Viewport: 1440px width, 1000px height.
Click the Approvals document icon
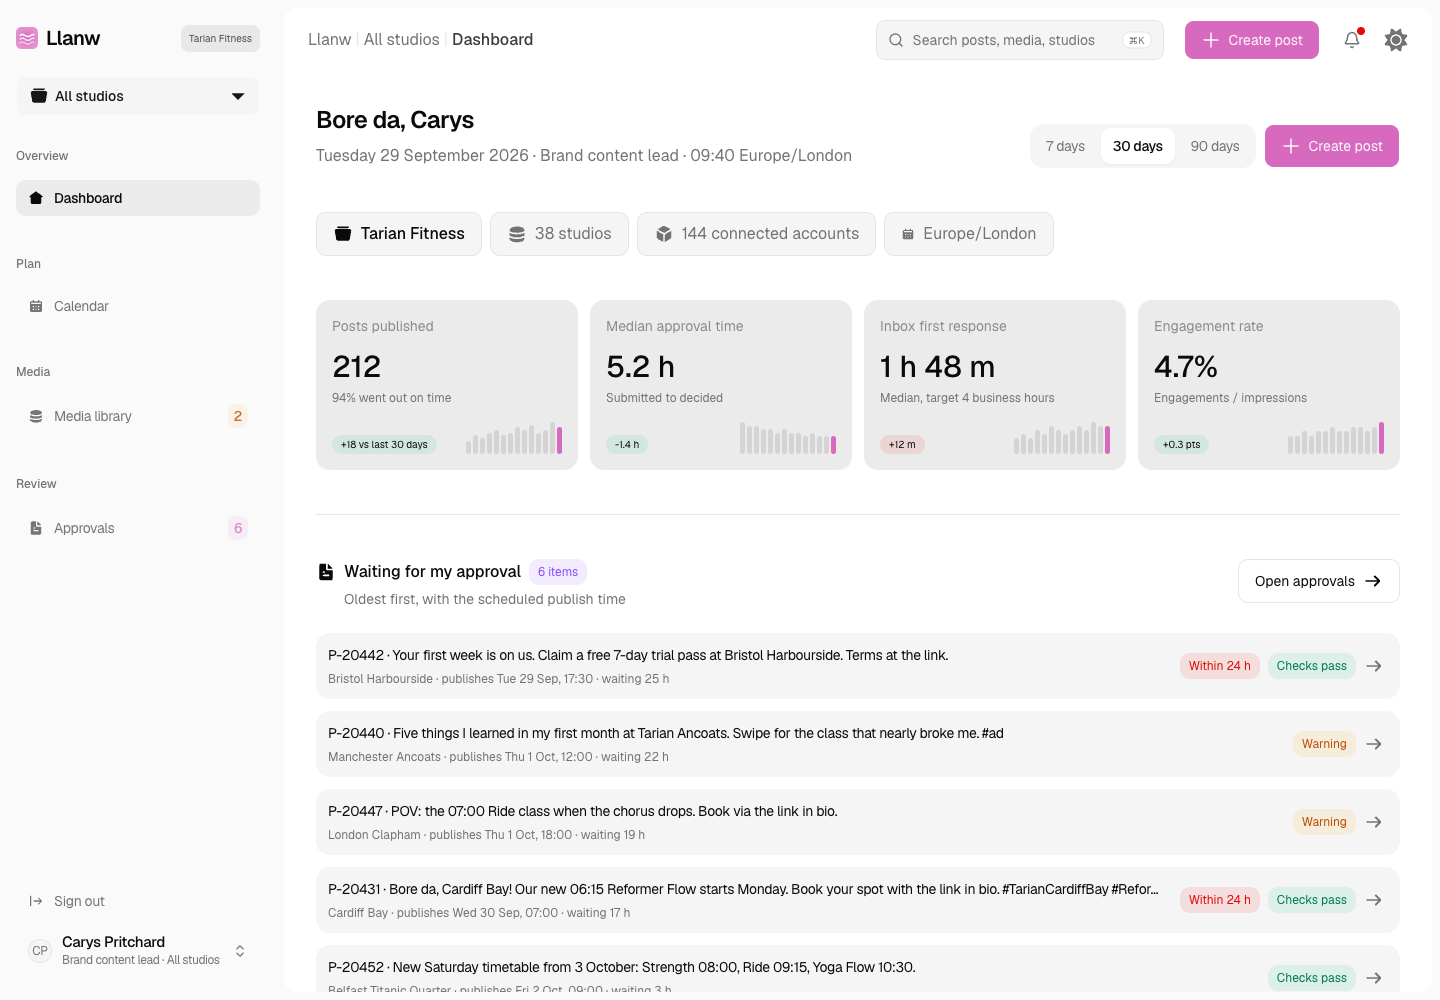[36, 528]
